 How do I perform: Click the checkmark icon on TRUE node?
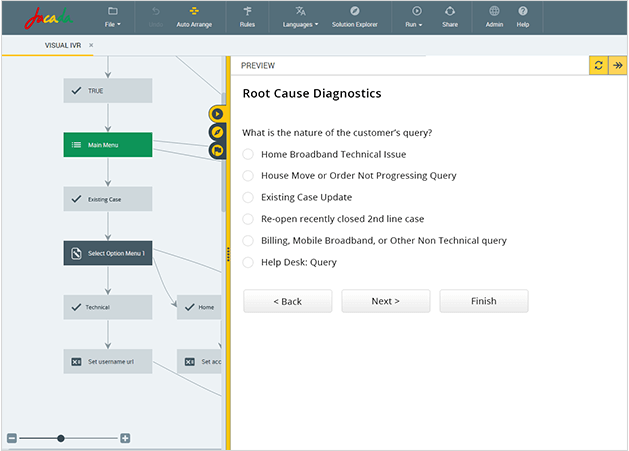click(76, 91)
